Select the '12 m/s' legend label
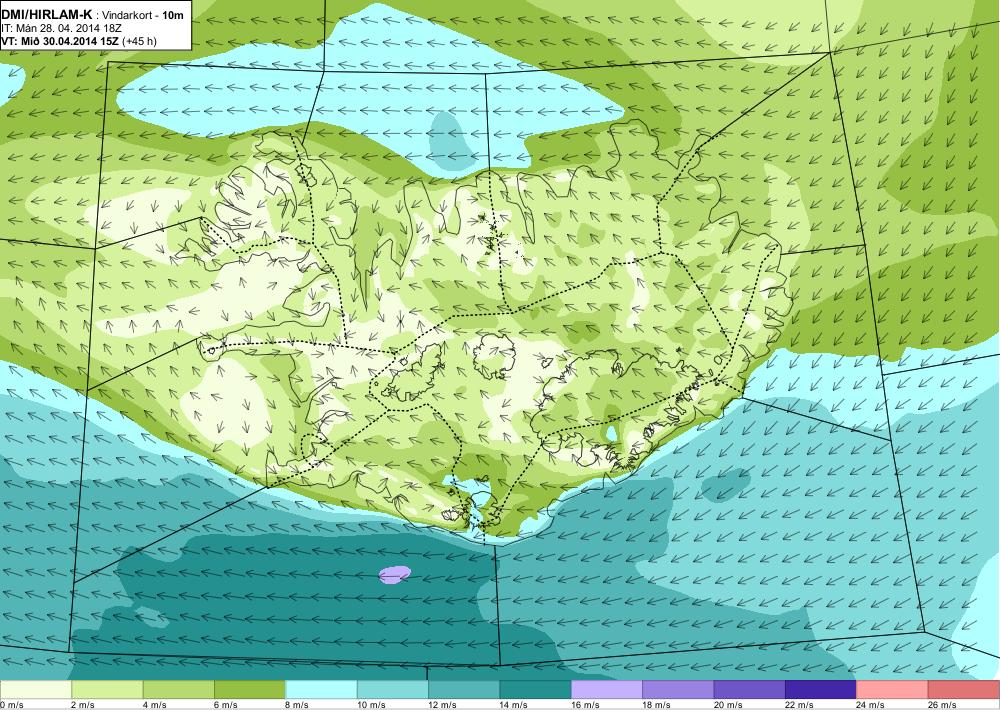Screen dimensions: 1000x710 (x=443, y=704)
